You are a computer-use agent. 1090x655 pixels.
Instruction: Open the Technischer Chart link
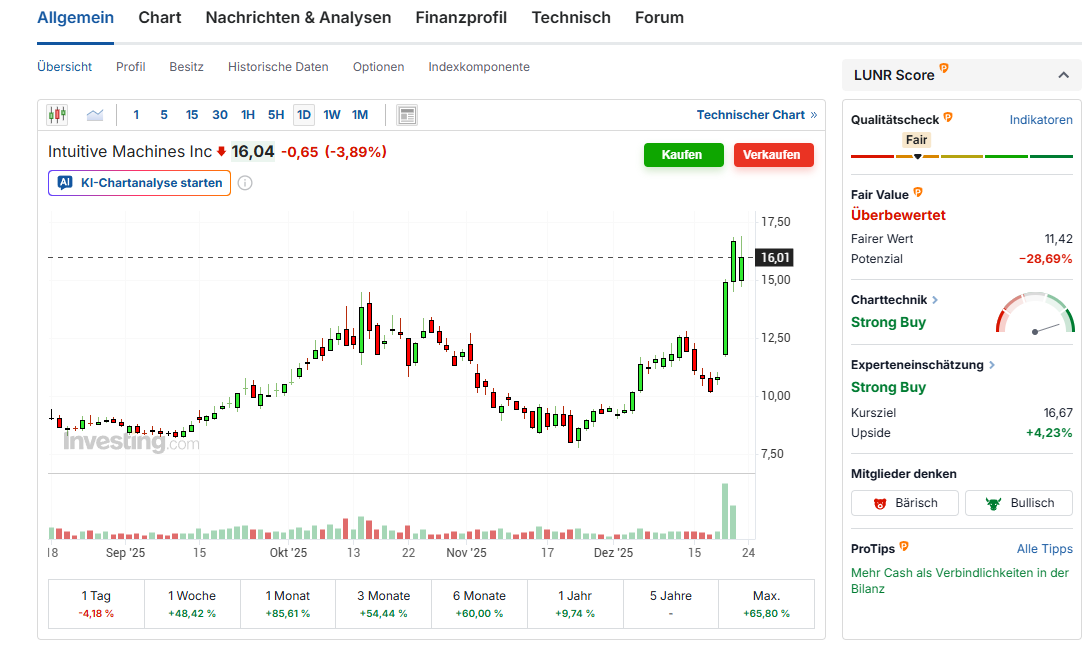coord(756,115)
